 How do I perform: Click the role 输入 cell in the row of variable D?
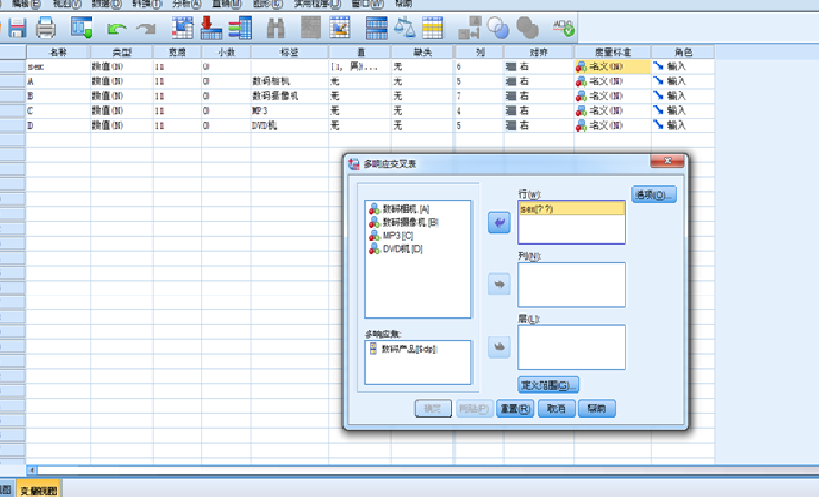(x=683, y=125)
